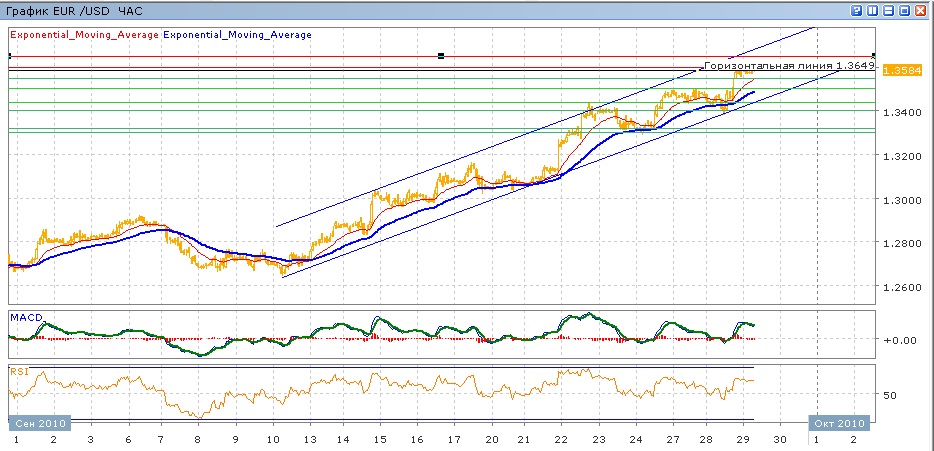This screenshot has height=451, width=934.
Task: Click the two-column icon beside the help button
Action: point(873,10)
